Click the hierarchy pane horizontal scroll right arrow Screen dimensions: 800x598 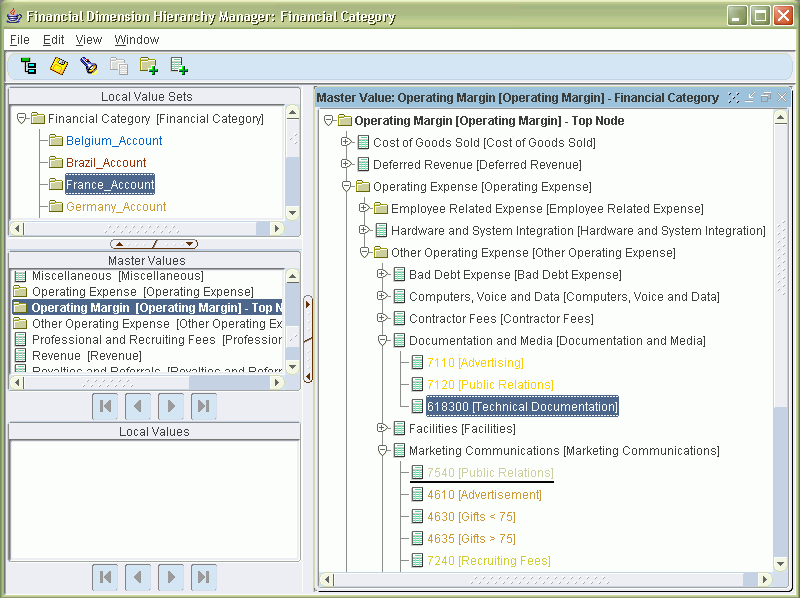pyautogui.click(x=764, y=579)
